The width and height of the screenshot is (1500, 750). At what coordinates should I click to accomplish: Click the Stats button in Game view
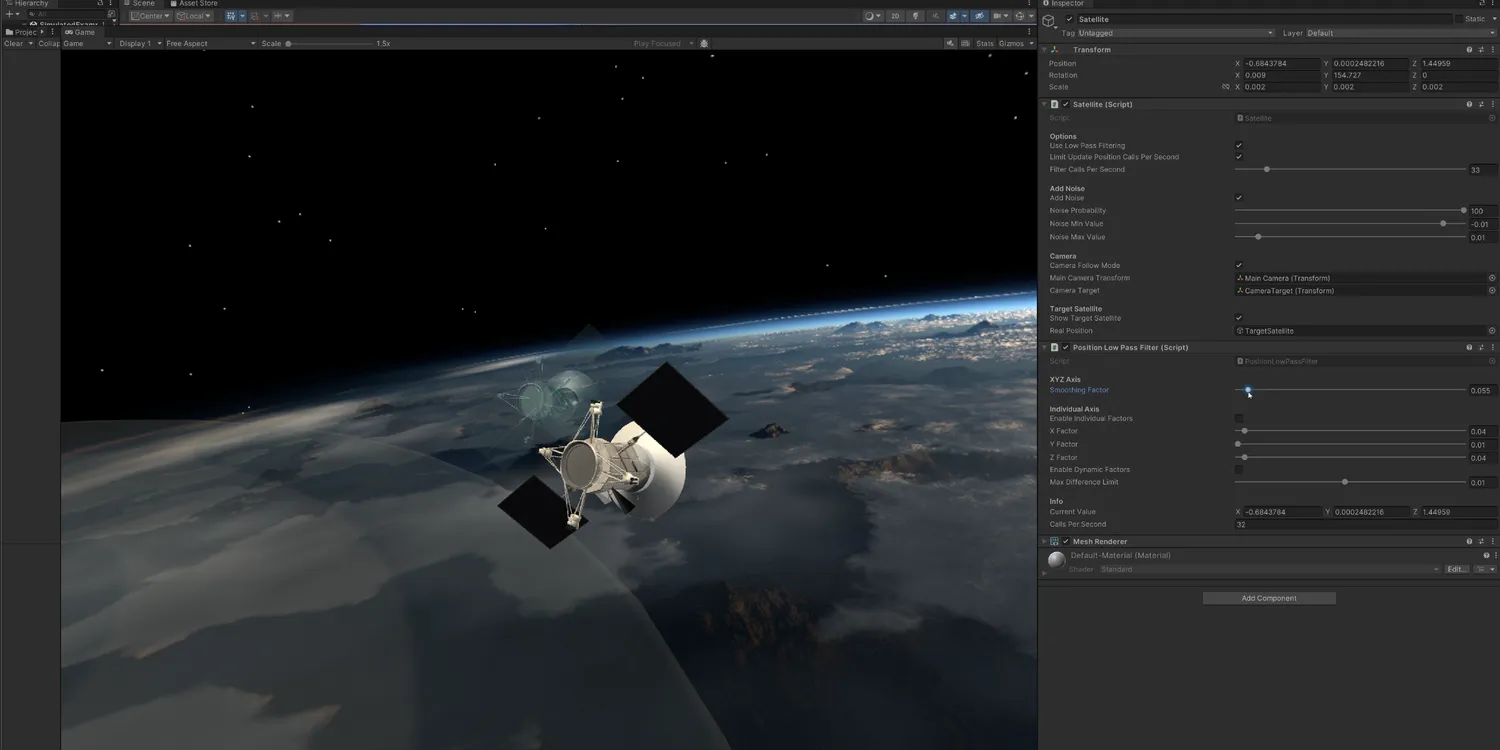click(985, 44)
